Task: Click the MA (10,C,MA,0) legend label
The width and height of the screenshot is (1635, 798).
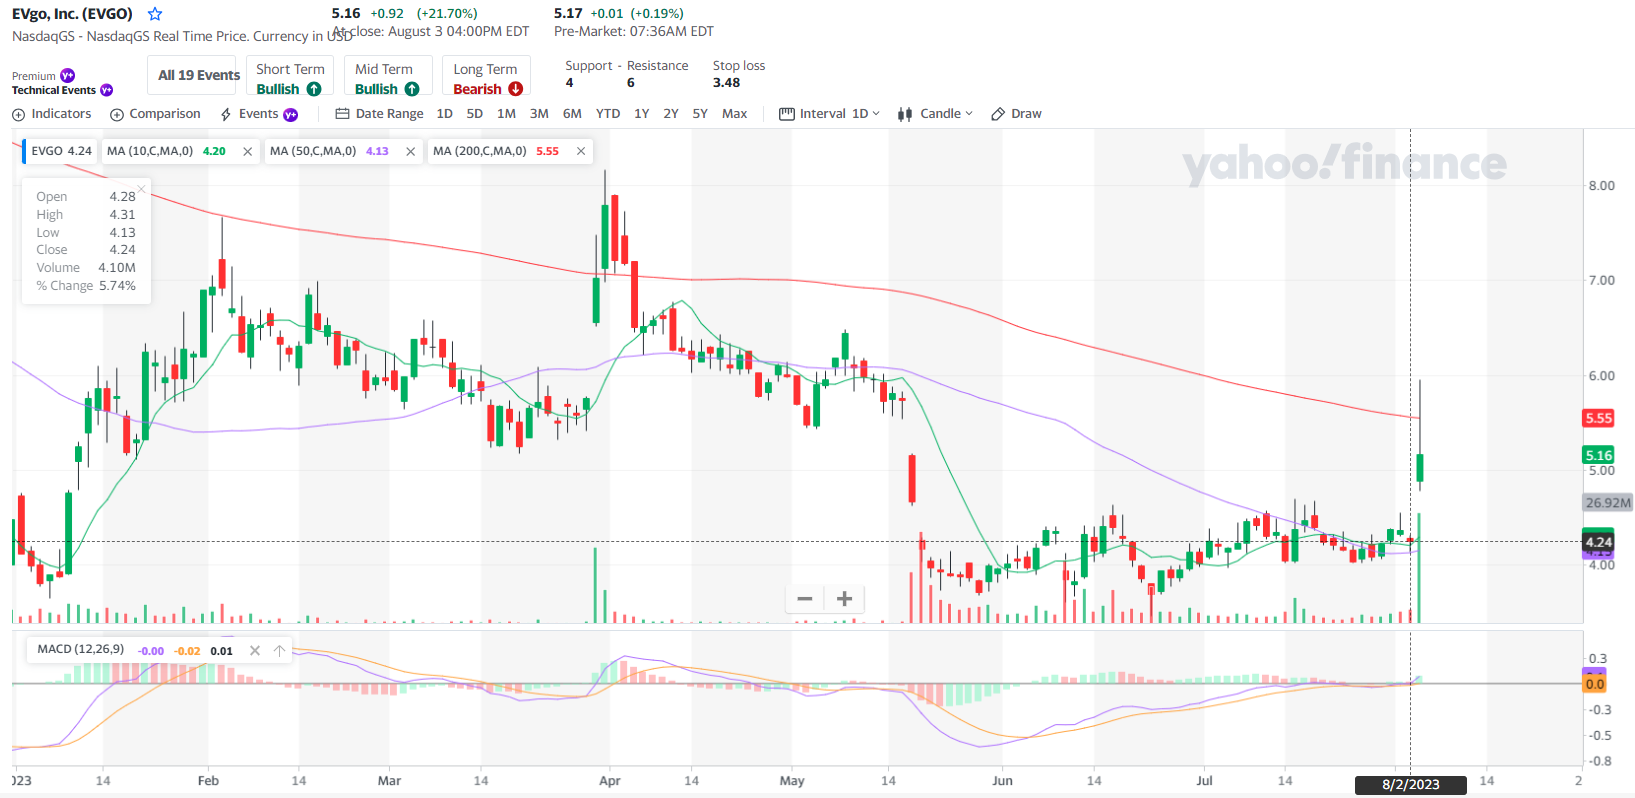Action: pyautogui.click(x=150, y=151)
